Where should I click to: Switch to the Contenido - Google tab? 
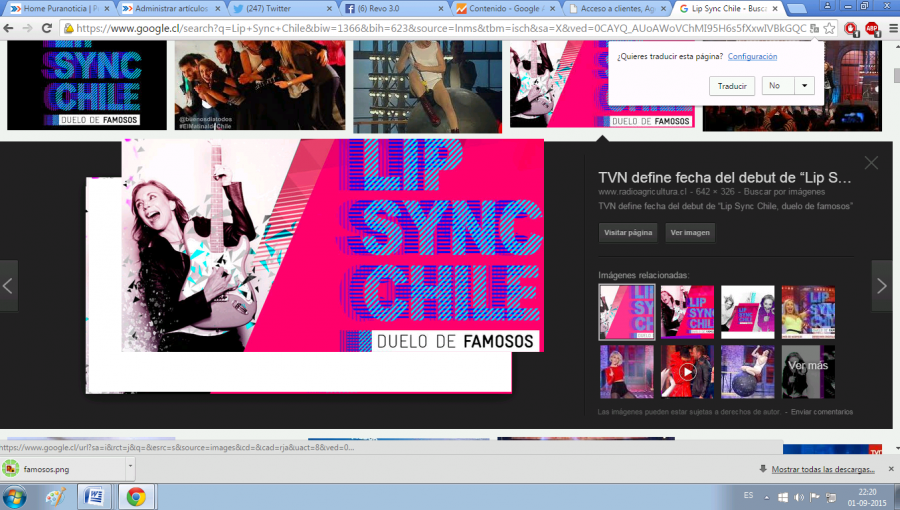(x=505, y=9)
